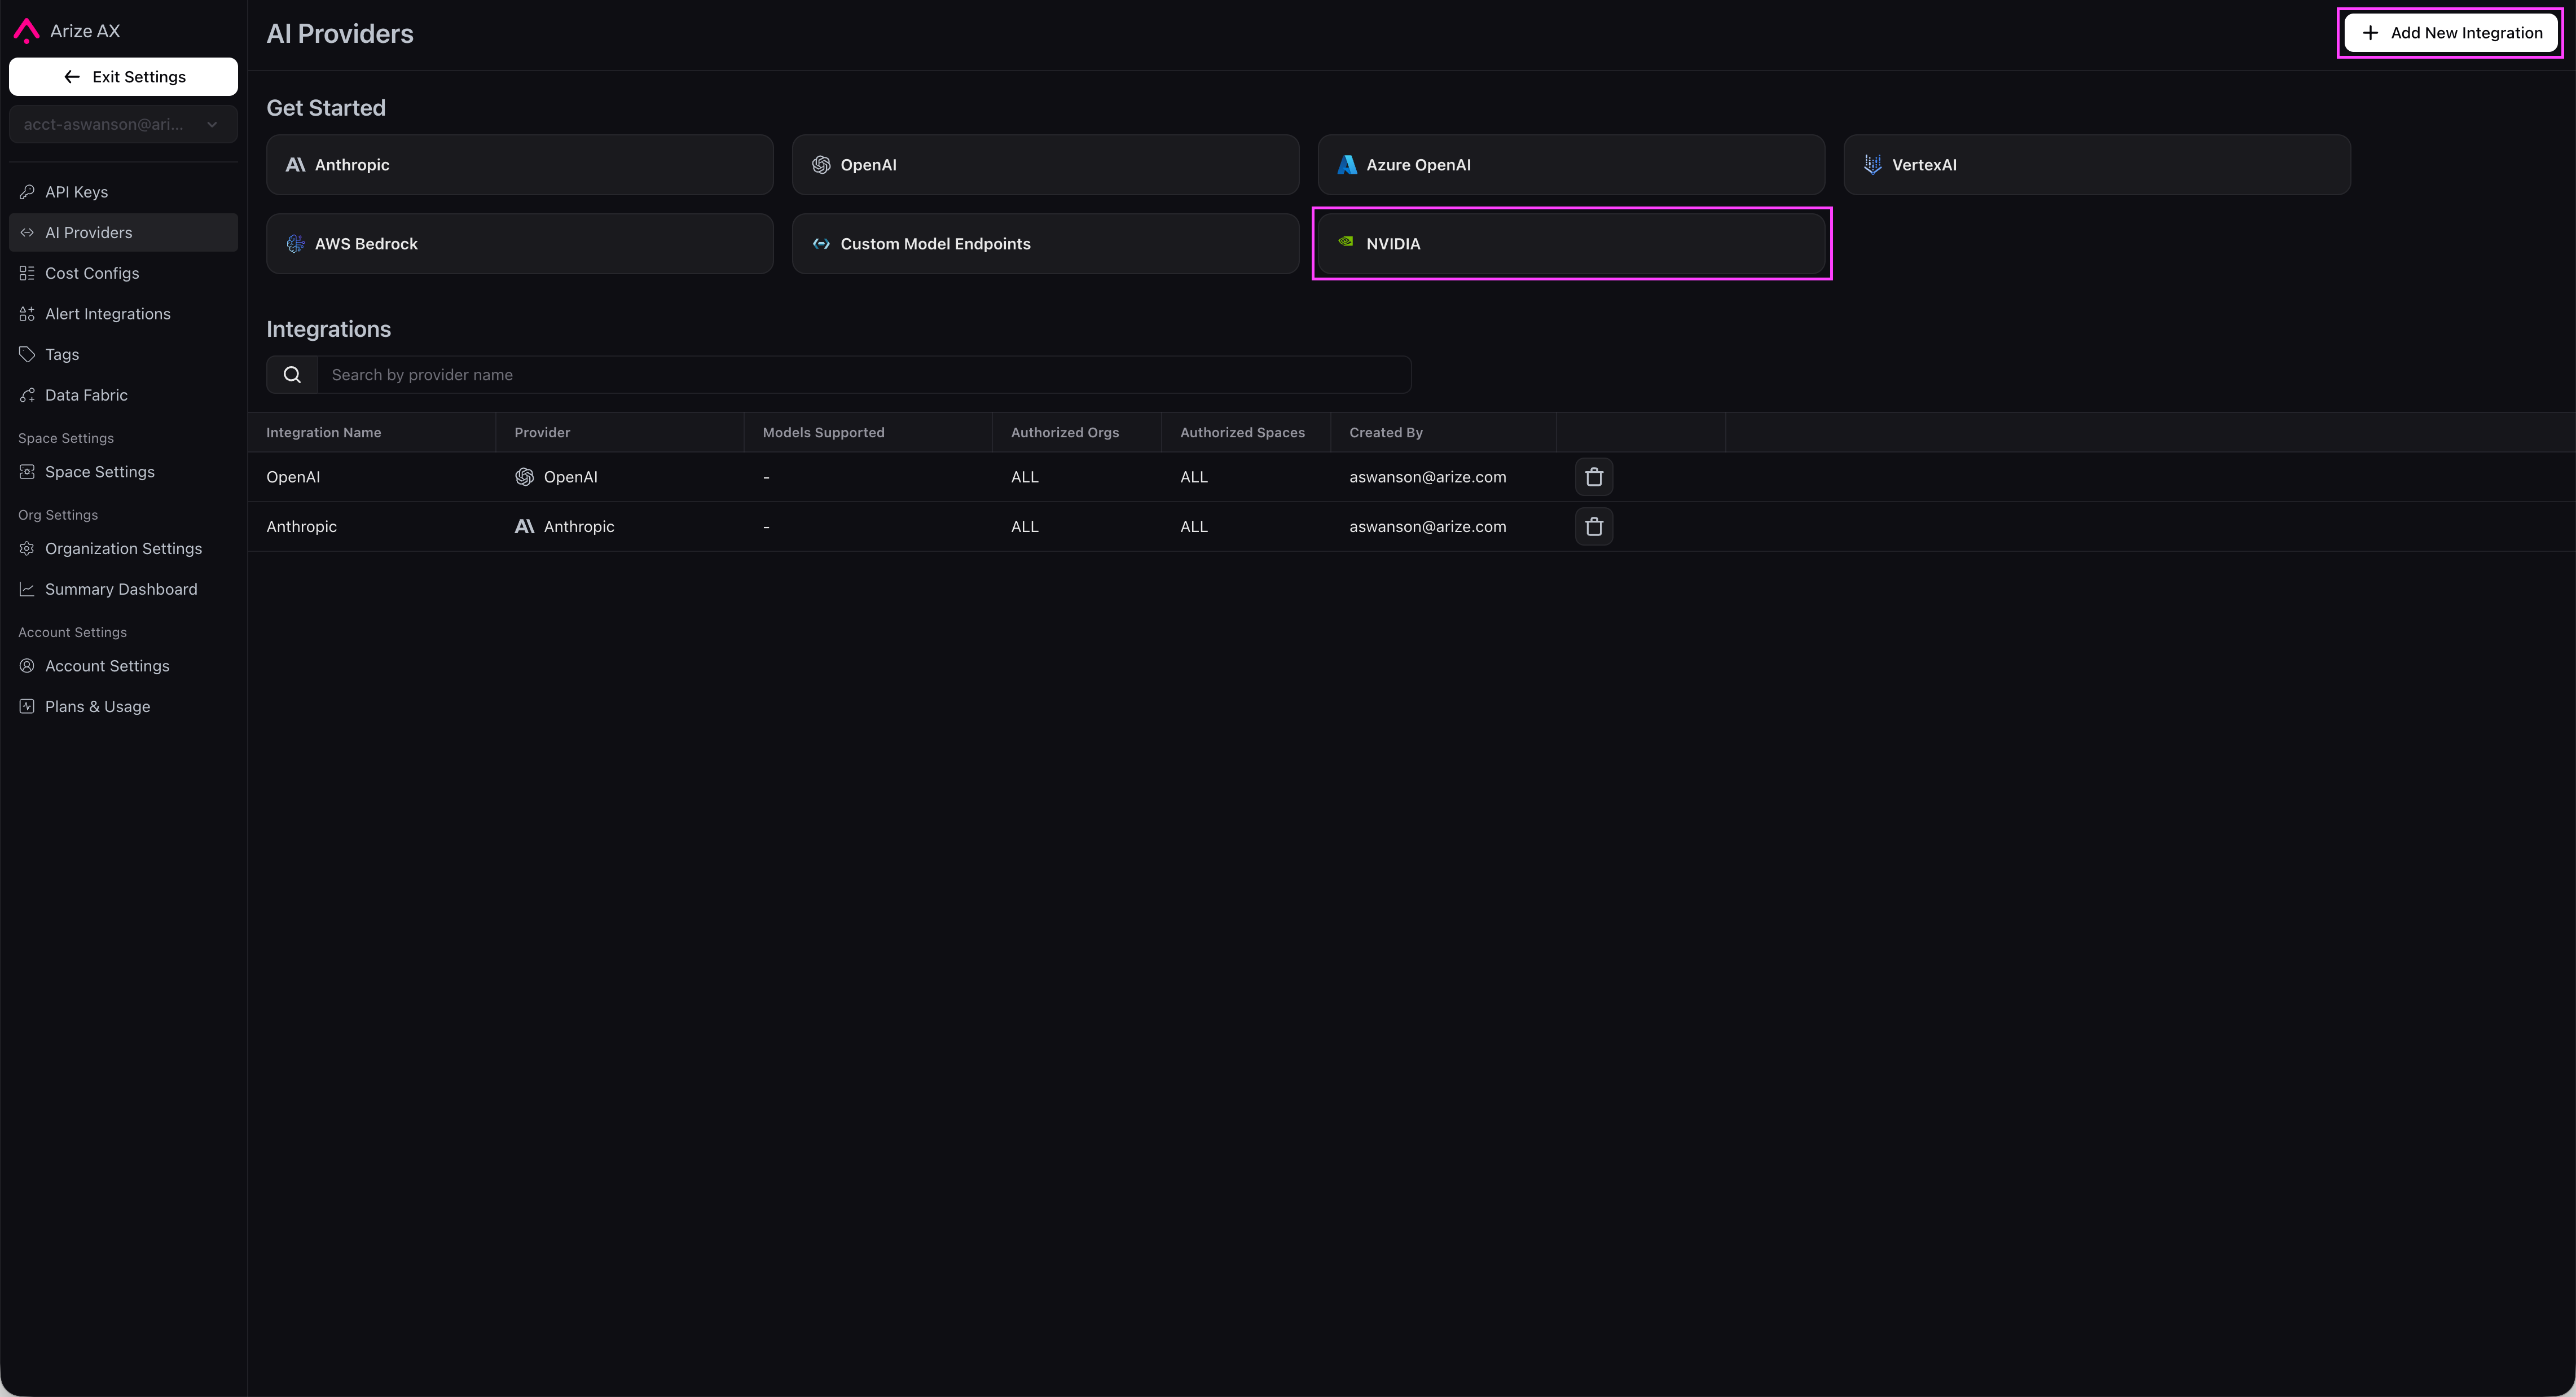Screen dimensions: 2576x1397
Task: Open the Azure OpenAI provider card
Action: (x=1571, y=165)
